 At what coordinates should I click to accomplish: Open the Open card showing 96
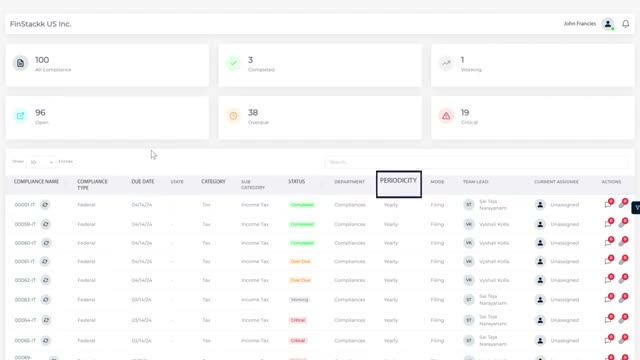[x=107, y=118]
